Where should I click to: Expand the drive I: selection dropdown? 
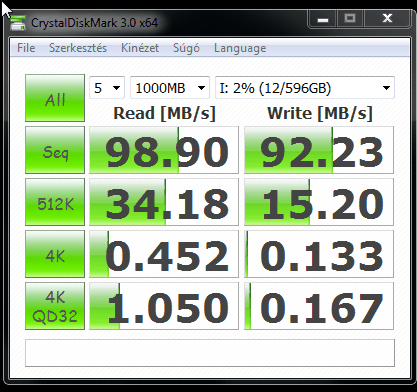tap(305, 88)
